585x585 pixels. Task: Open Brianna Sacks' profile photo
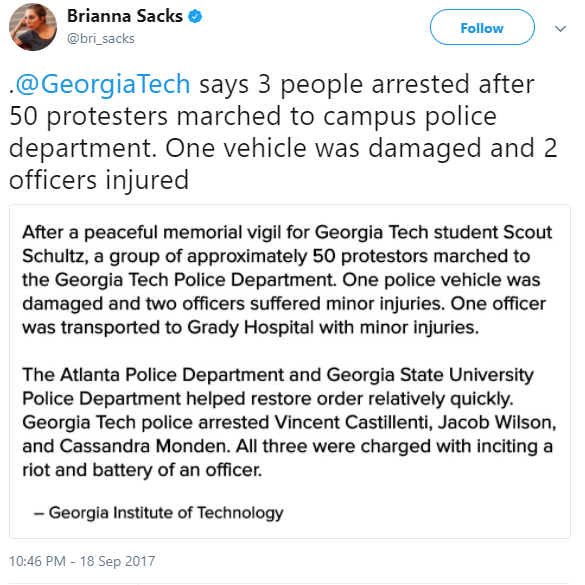(x=33, y=27)
